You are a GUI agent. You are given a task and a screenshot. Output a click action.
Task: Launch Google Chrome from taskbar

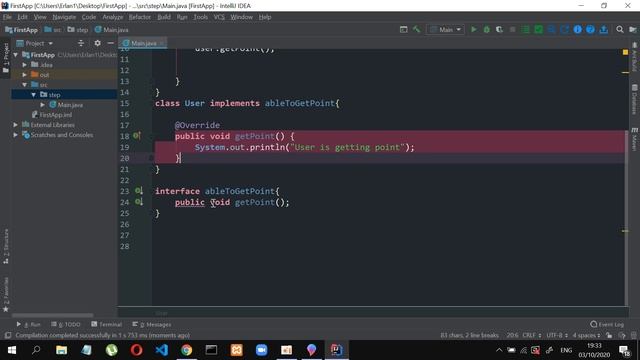(x=187, y=350)
